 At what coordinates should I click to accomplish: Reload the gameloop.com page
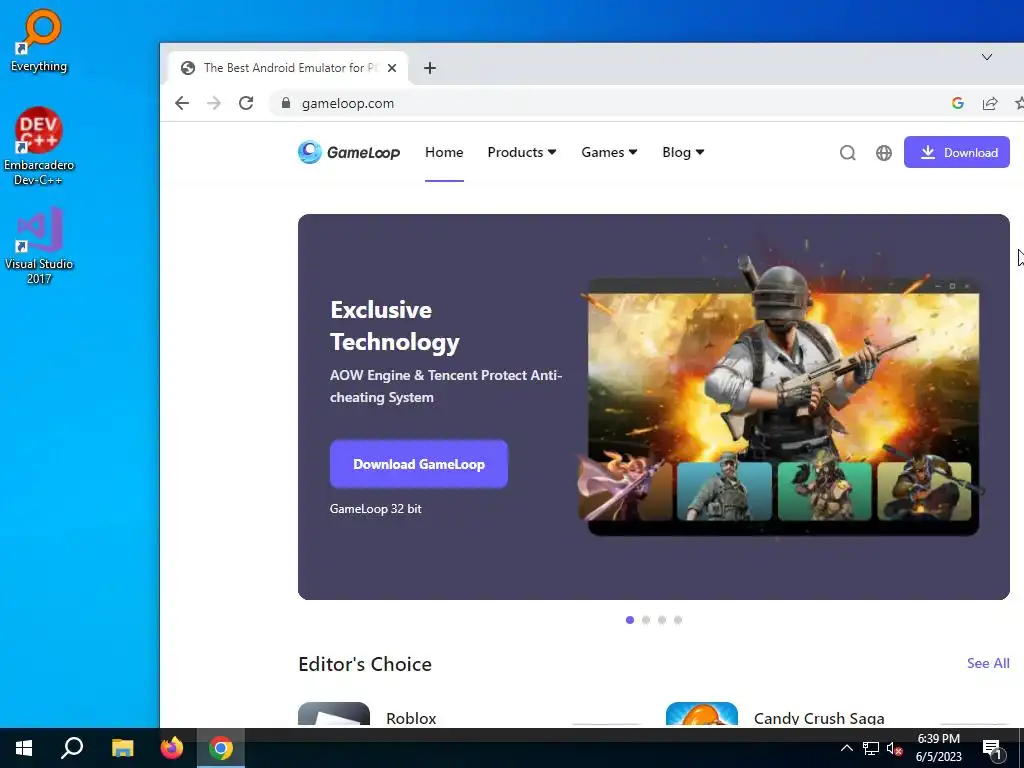pos(246,103)
